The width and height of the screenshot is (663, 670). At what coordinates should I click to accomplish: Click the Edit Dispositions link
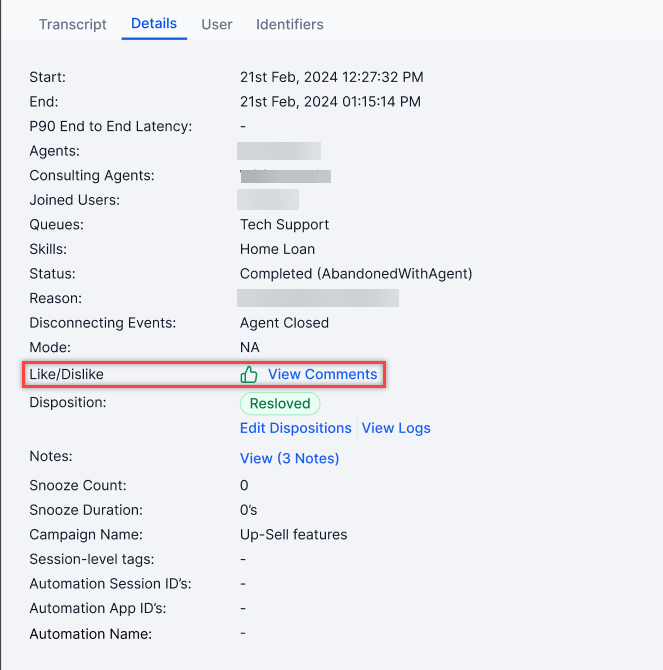(x=296, y=428)
